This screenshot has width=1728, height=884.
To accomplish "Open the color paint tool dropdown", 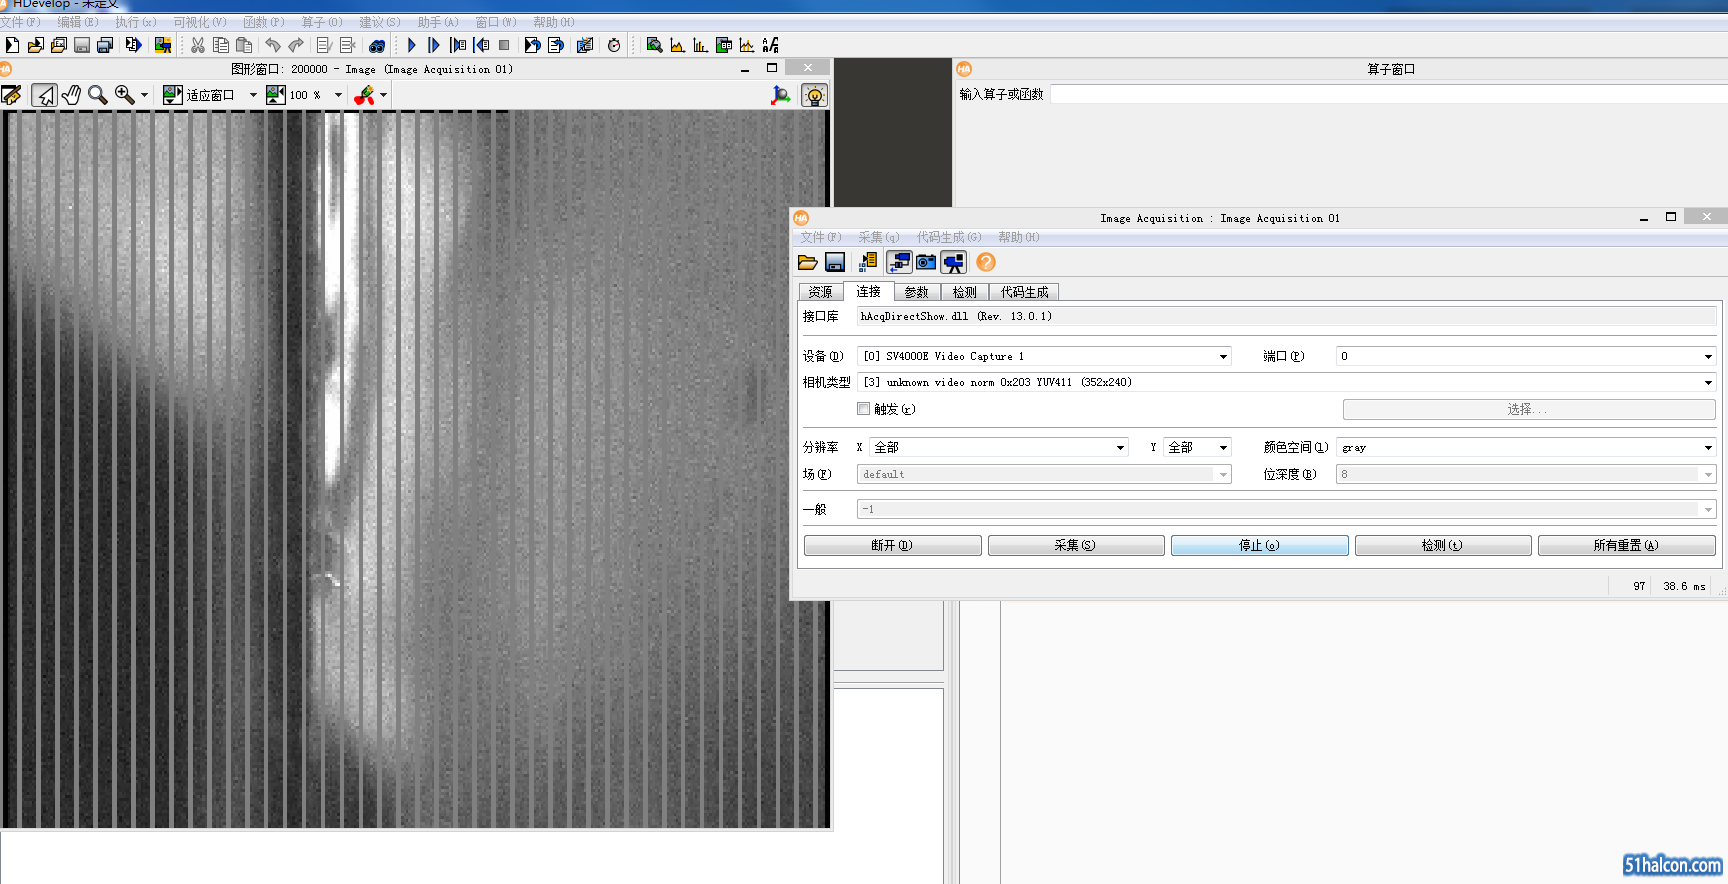I will coord(383,96).
